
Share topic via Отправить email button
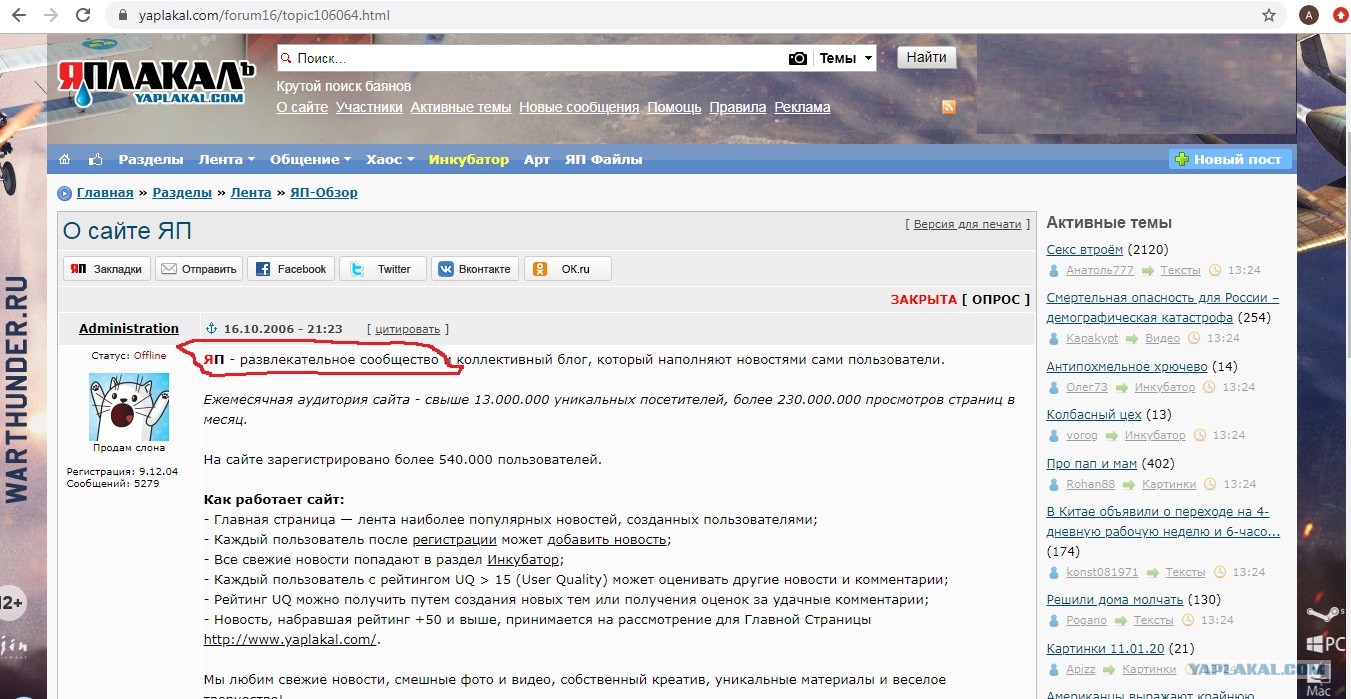[x=199, y=269]
